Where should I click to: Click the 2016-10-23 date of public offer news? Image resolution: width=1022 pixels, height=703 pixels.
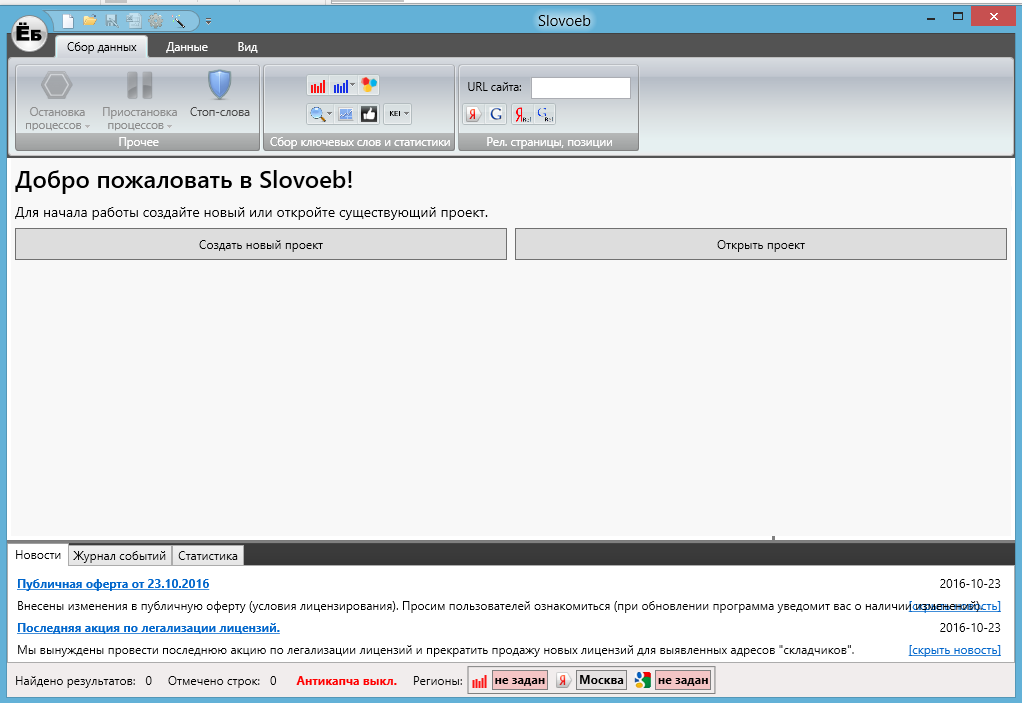(970, 584)
